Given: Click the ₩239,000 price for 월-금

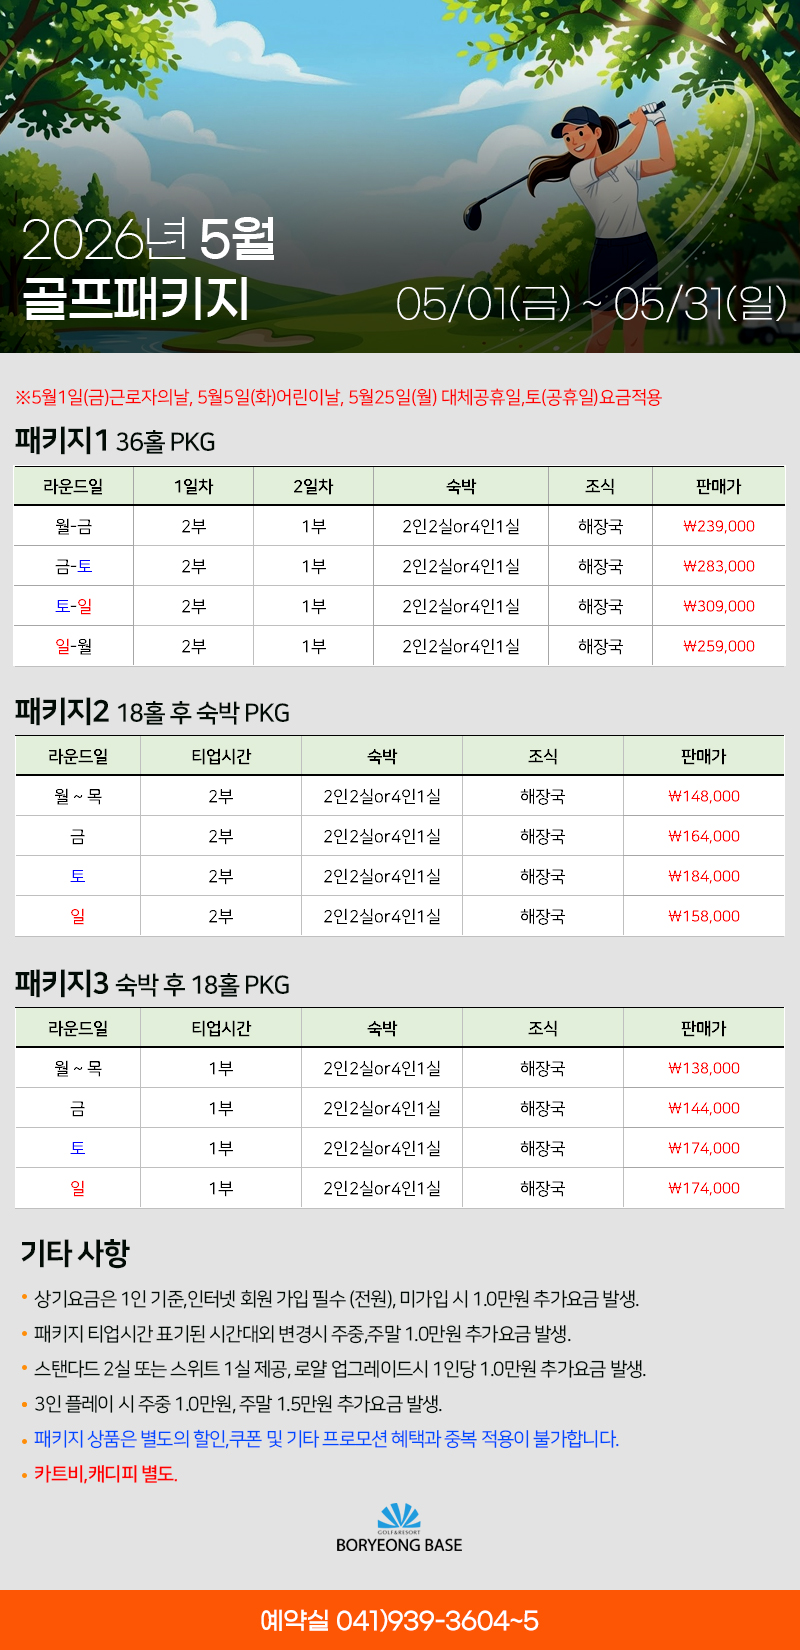Looking at the screenshot, I should coord(719,526).
